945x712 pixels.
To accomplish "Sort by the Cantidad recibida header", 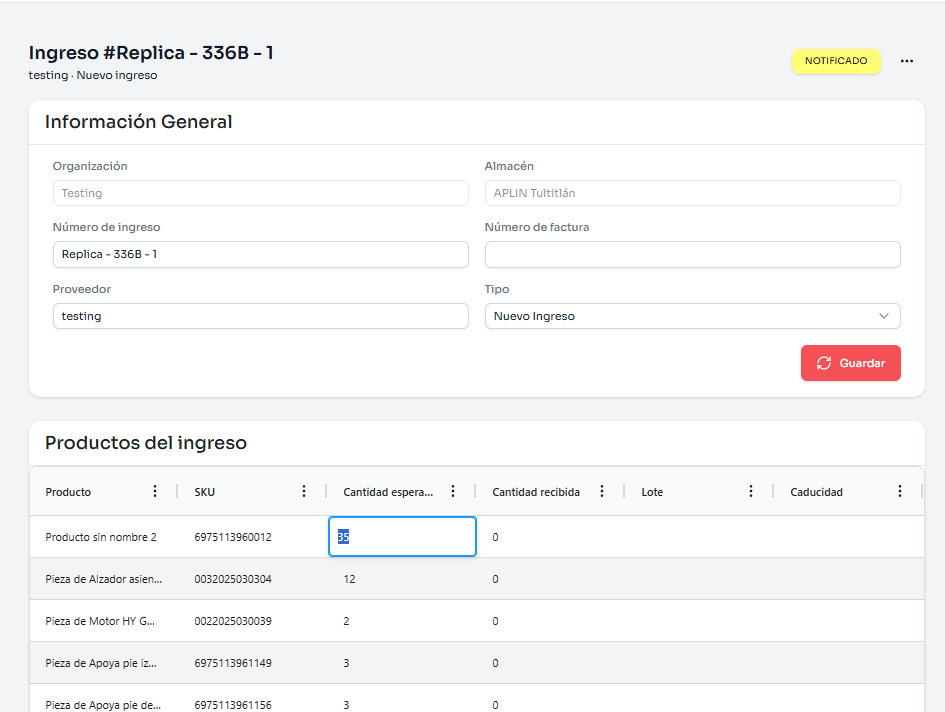I will (536, 492).
